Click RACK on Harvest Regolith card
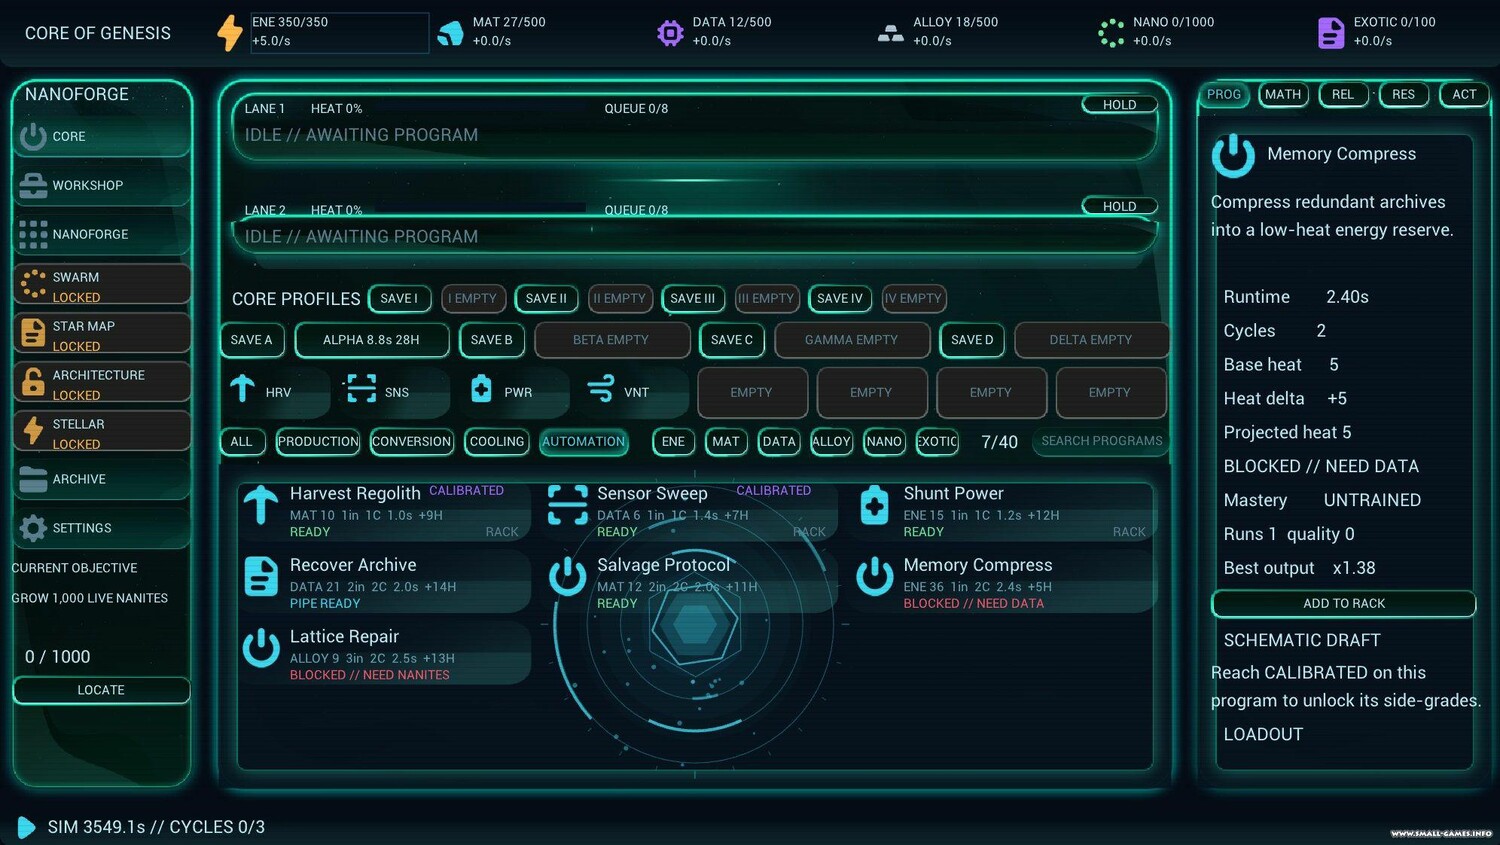Image resolution: width=1500 pixels, height=845 pixels. 502,532
